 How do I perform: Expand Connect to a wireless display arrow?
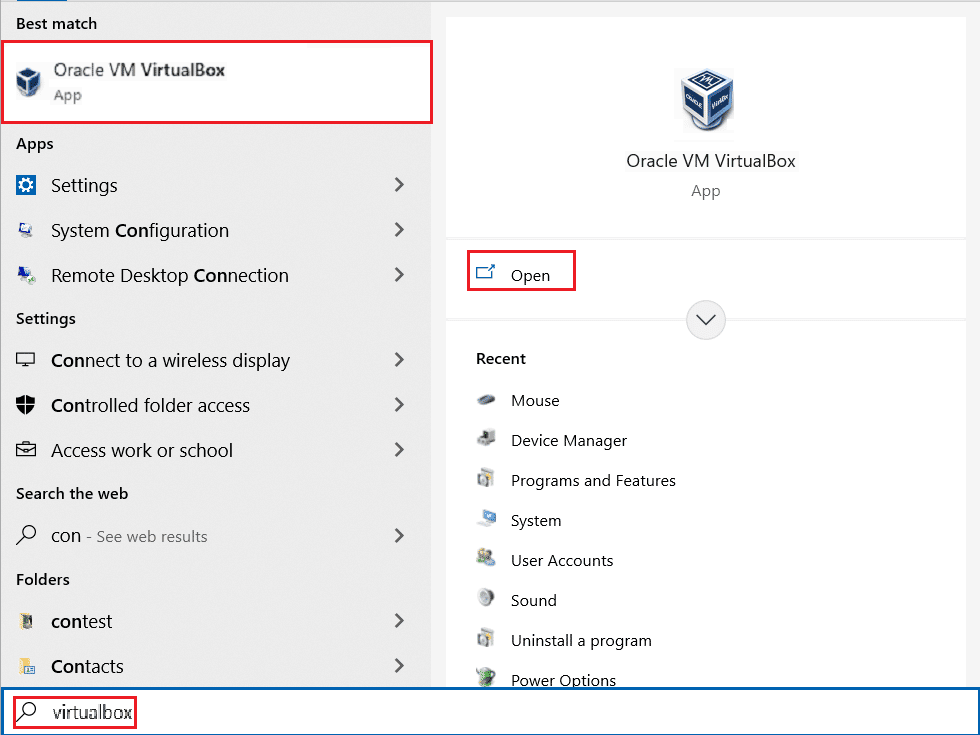[x=399, y=359]
